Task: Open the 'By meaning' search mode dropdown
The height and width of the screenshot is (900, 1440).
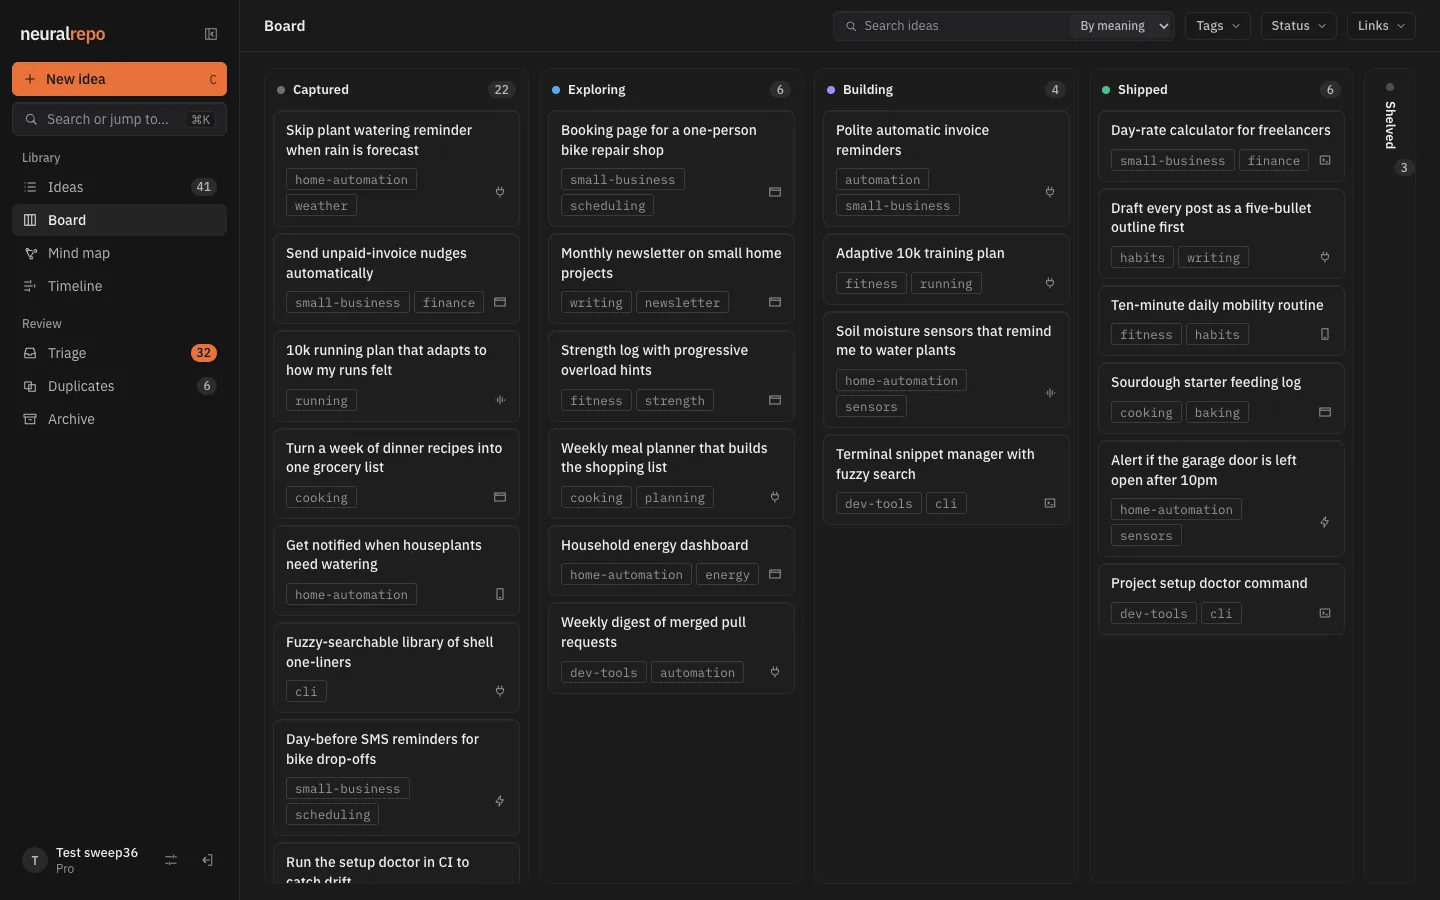Action: [x=1123, y=26]
